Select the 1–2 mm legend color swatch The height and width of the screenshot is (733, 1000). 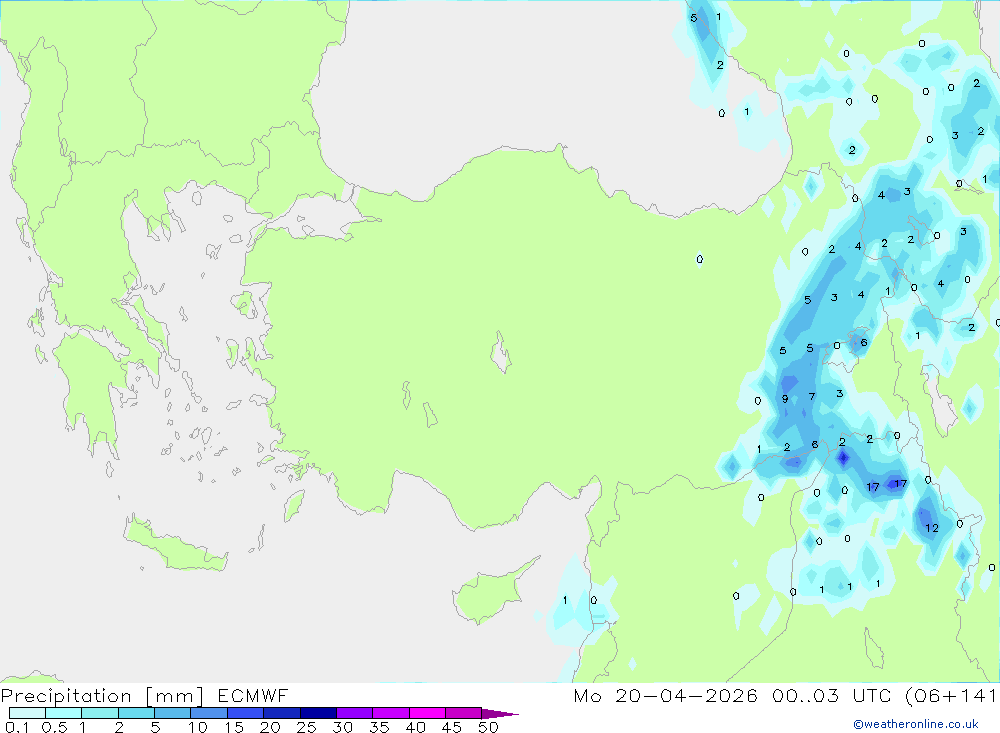click(x=100, y=713)
